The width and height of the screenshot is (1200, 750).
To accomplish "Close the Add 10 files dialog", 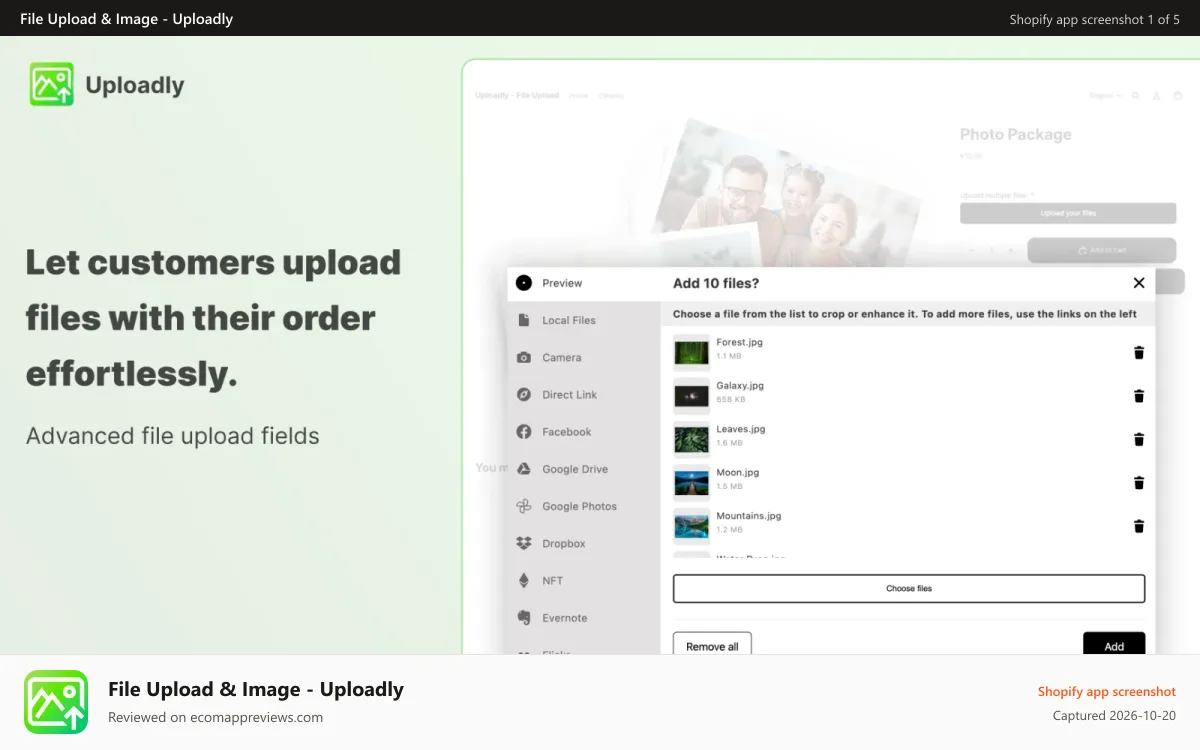I will click(1138, 283).
